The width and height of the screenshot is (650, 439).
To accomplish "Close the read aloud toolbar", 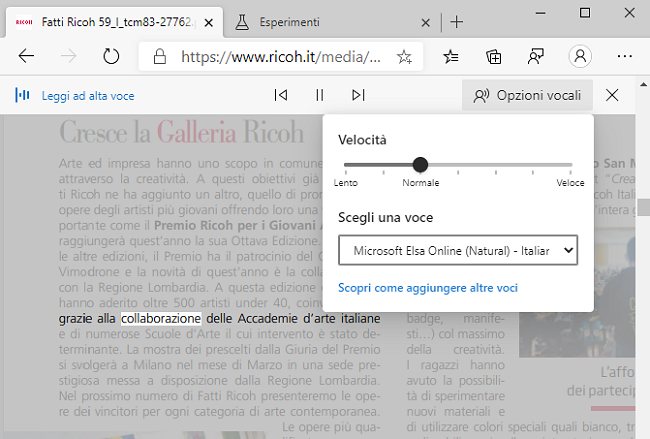I will [613, 95].
